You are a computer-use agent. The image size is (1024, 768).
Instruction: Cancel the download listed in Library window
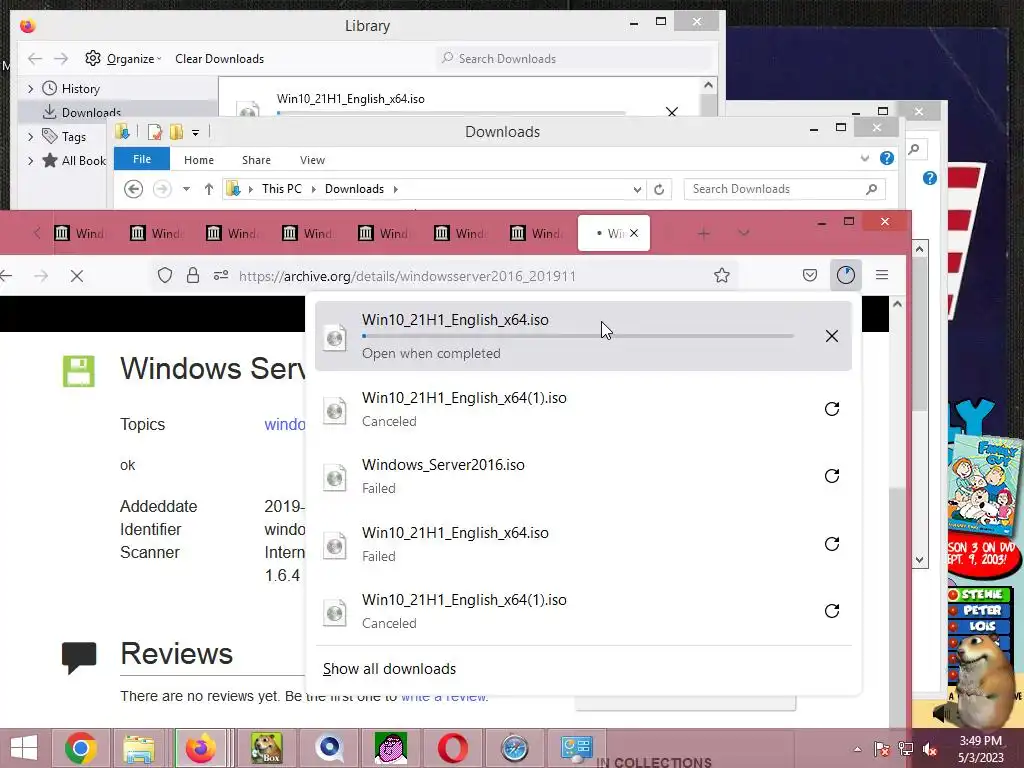tap(671, 112)
